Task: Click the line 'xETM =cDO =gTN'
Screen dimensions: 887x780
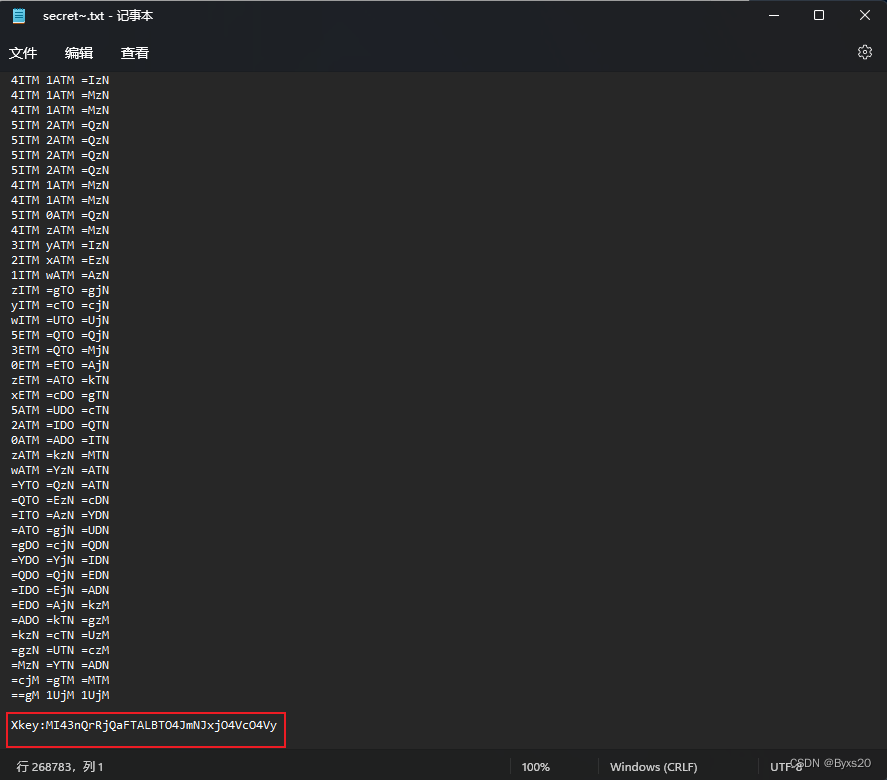Action: coord(60,395)
